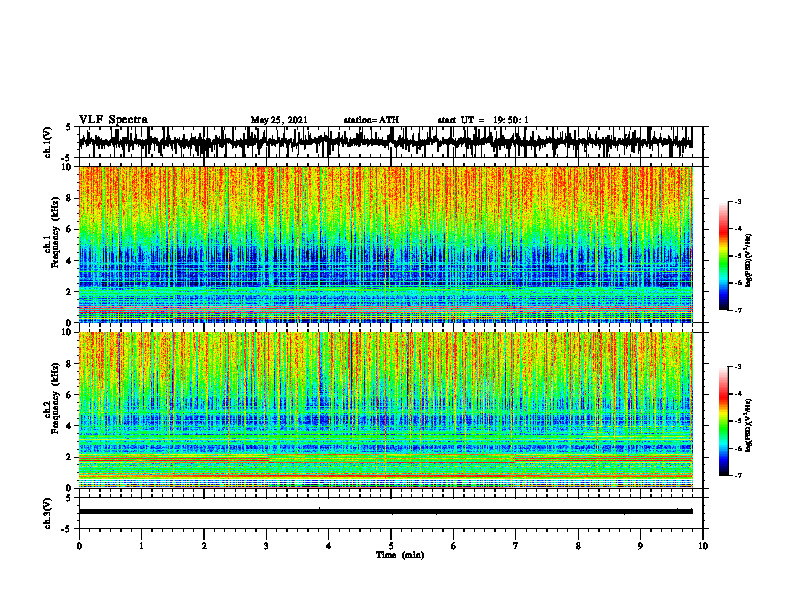Click time axis tick label "8"
792x612 pixels.
(x=578, y=546)
